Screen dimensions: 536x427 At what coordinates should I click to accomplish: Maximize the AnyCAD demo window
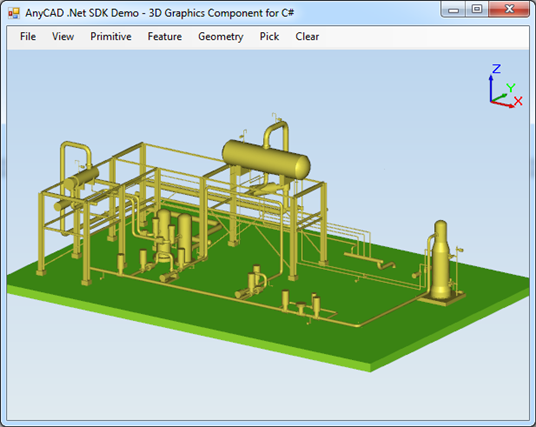tap(477, 10)
